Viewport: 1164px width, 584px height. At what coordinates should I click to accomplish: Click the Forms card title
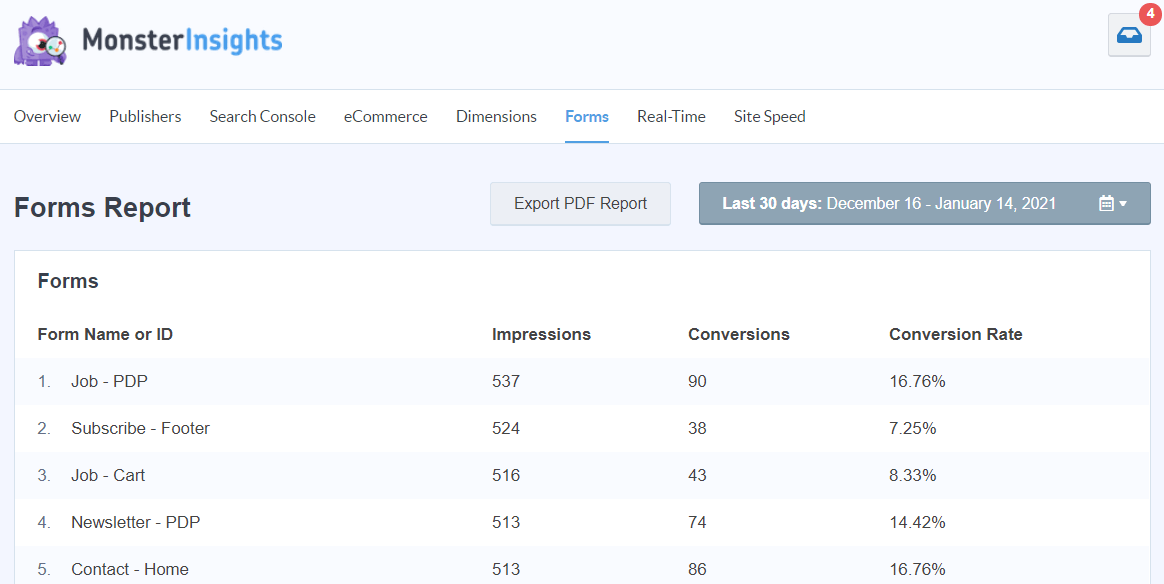point(68,281)
